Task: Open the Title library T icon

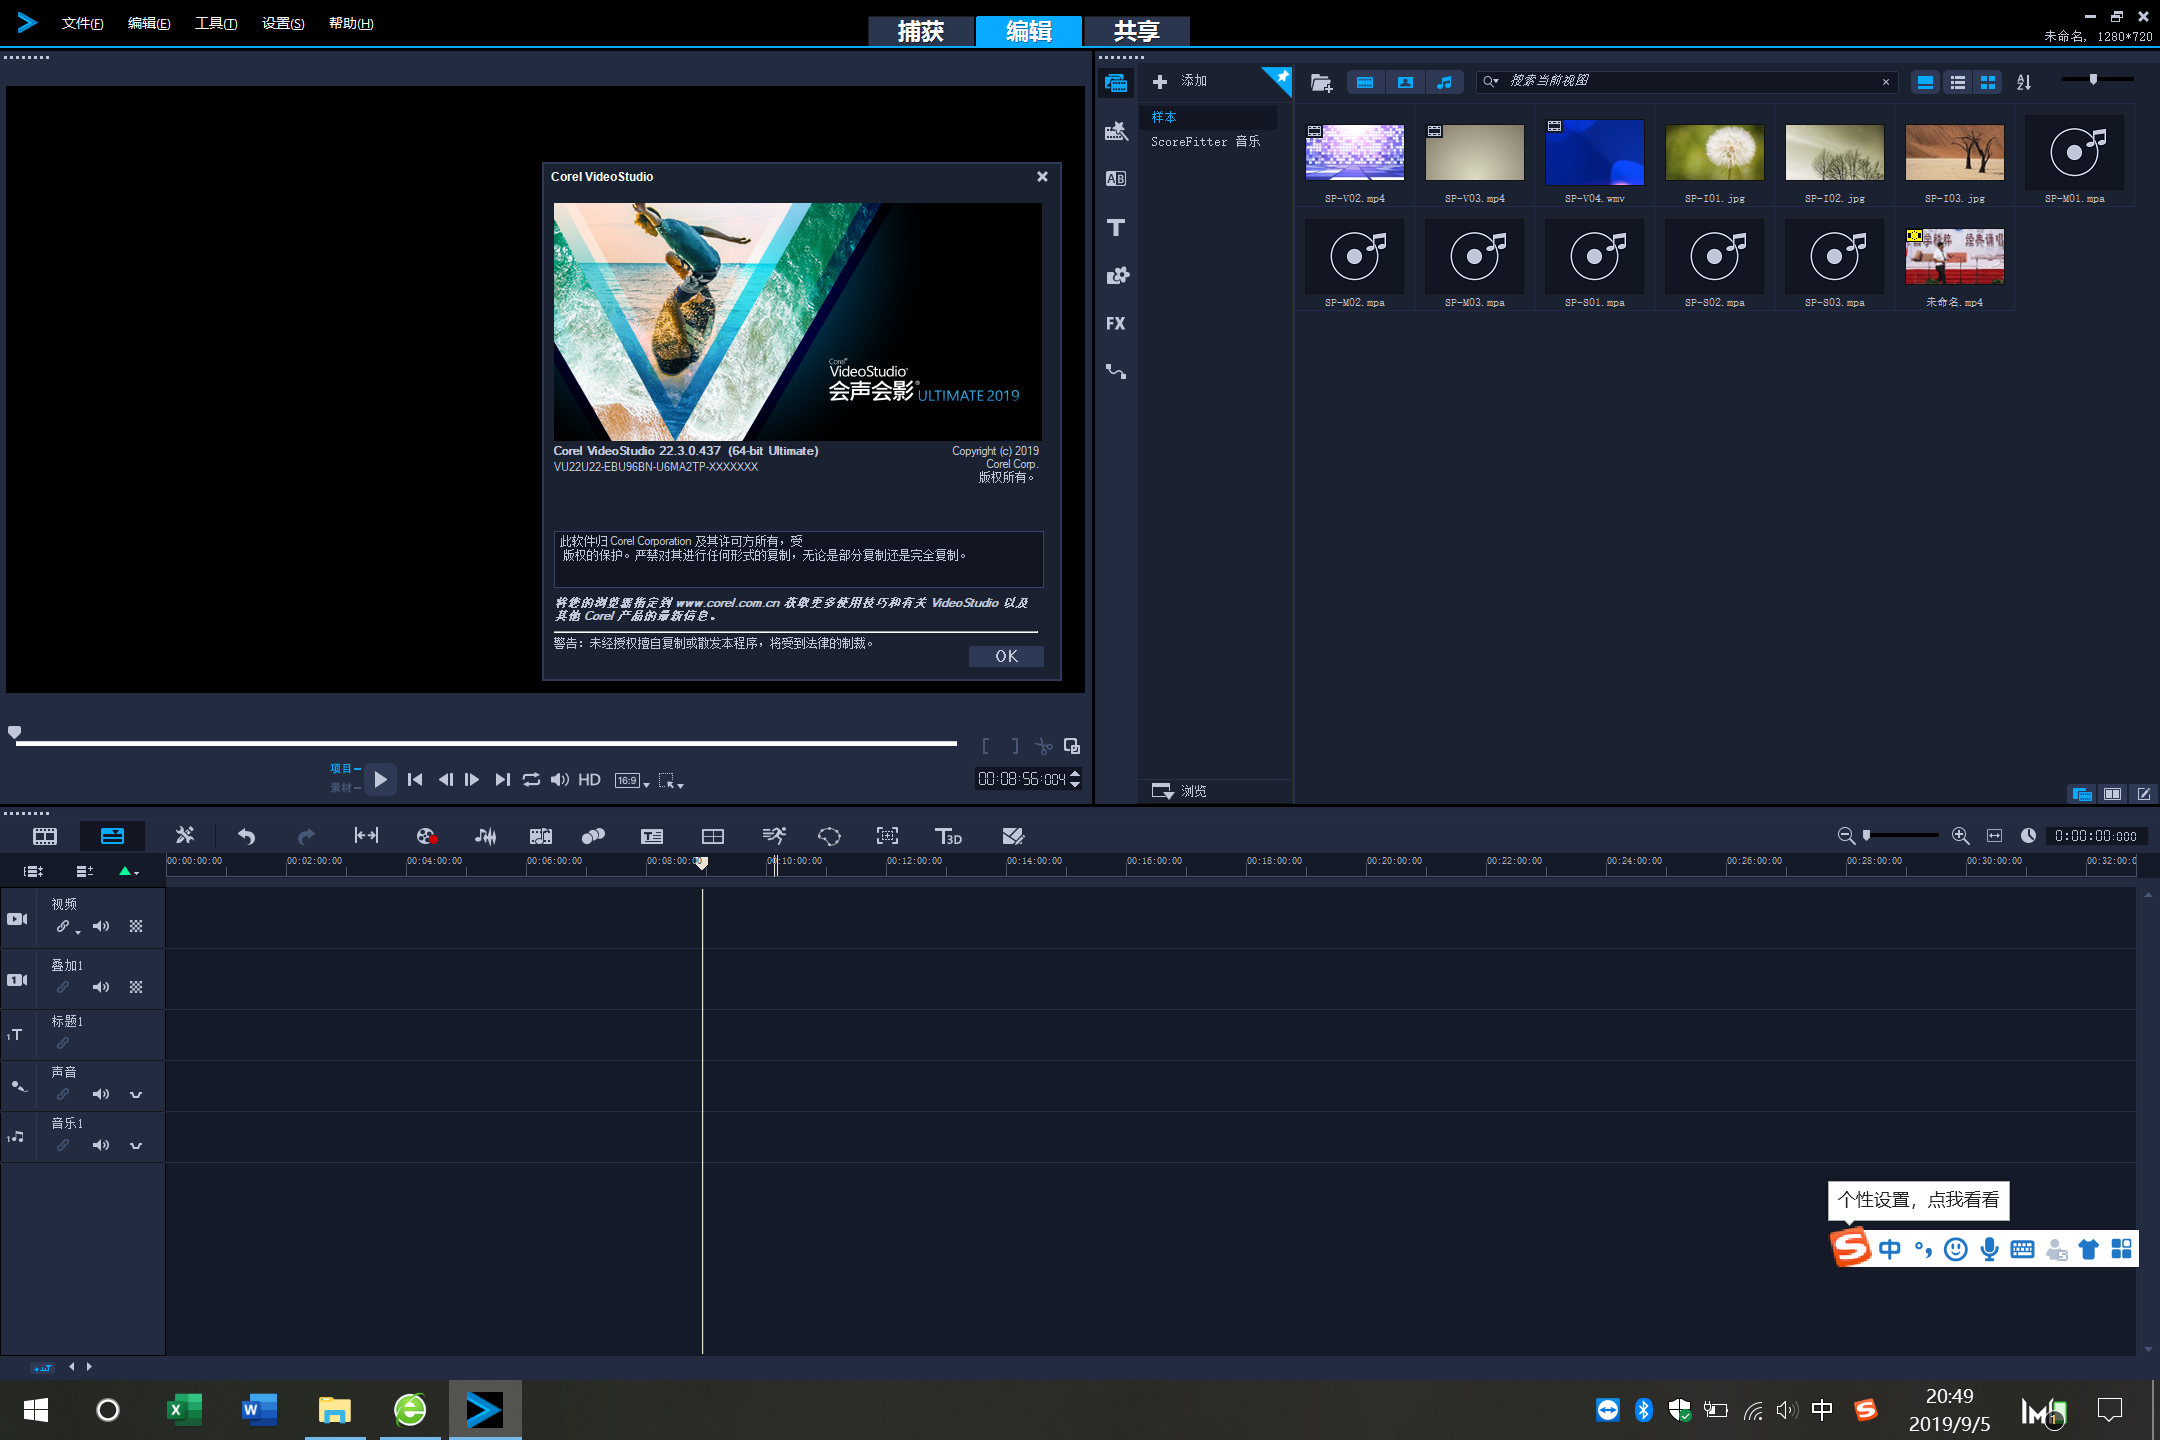Action: [x=1116, y=227]
